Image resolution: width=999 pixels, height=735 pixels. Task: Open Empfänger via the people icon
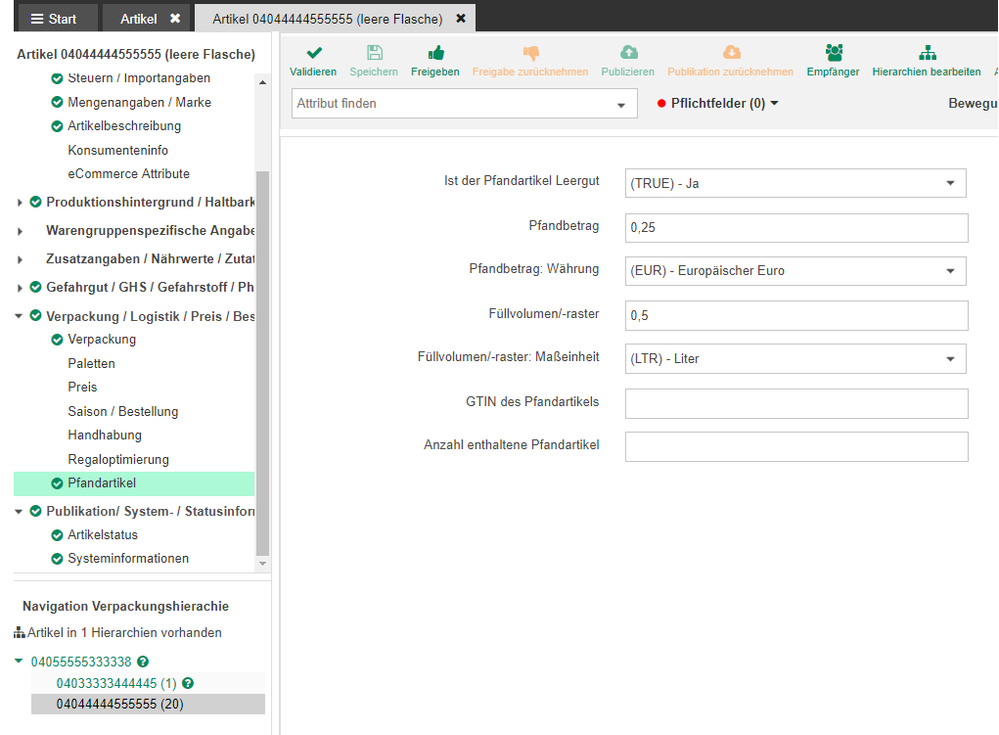[x=833, y=52]
